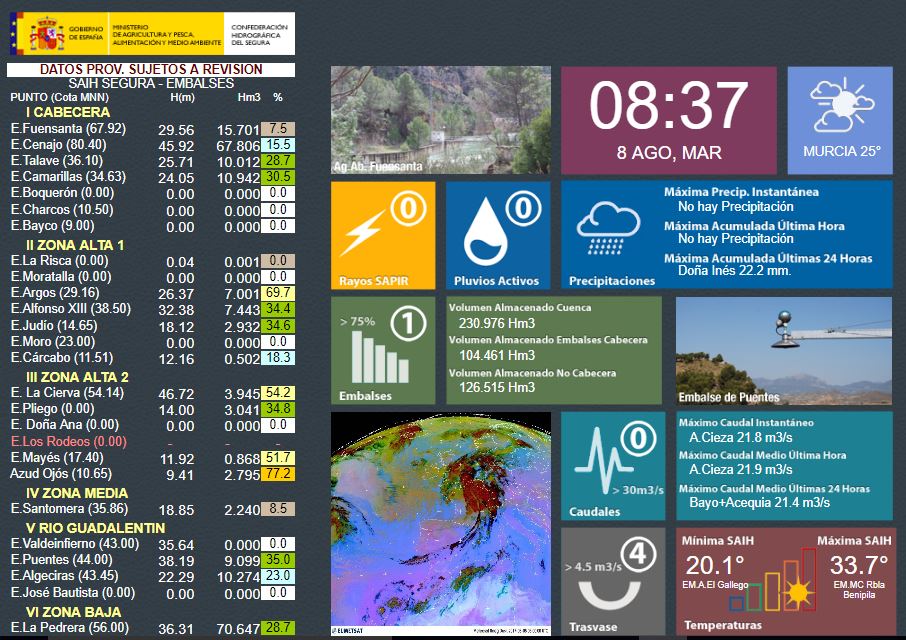906x640 pixels.
Task: Click the E.Talave (36.10) row label
Action: (x=57, y=161)
